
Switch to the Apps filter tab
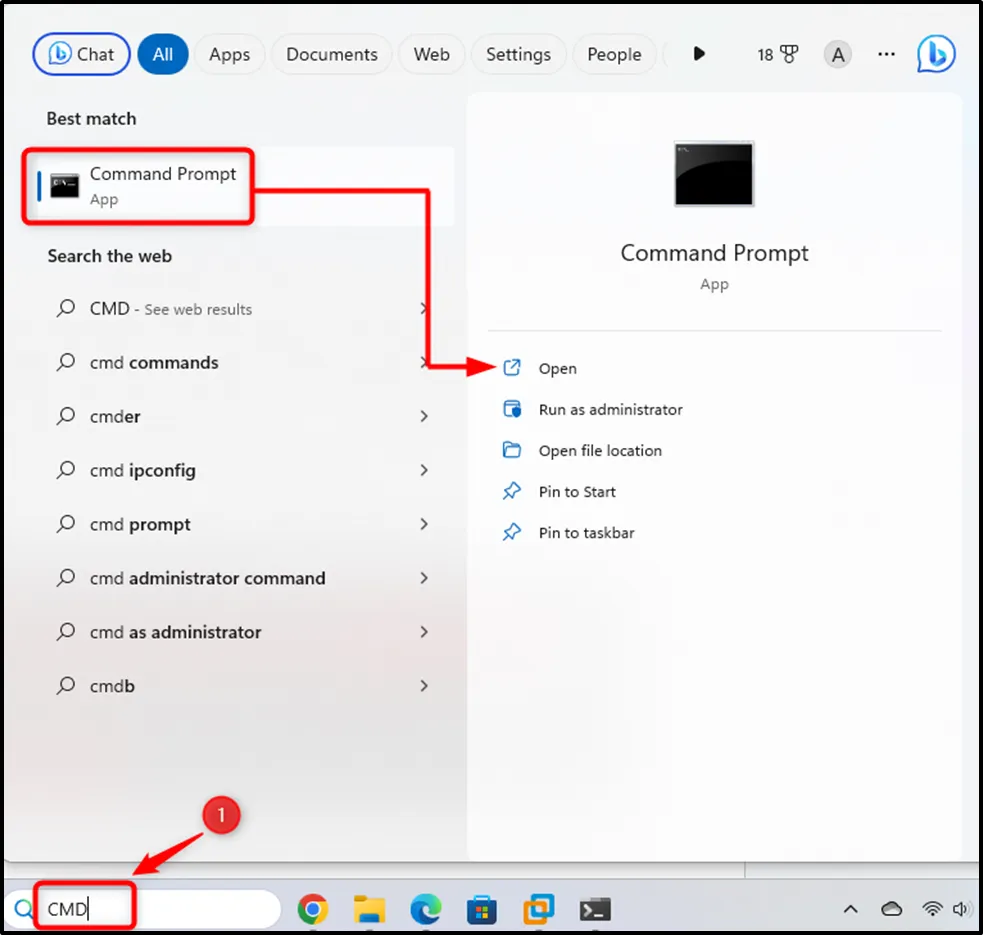tap(229, 54)
